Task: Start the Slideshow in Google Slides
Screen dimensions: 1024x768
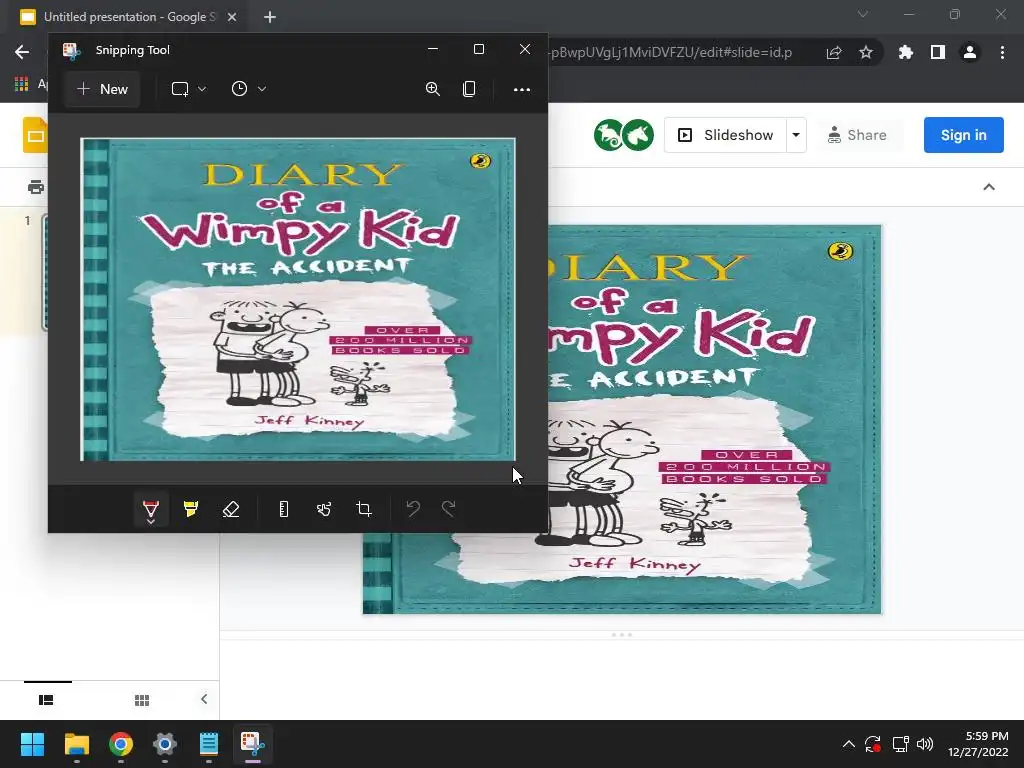Action: point(726,135)
